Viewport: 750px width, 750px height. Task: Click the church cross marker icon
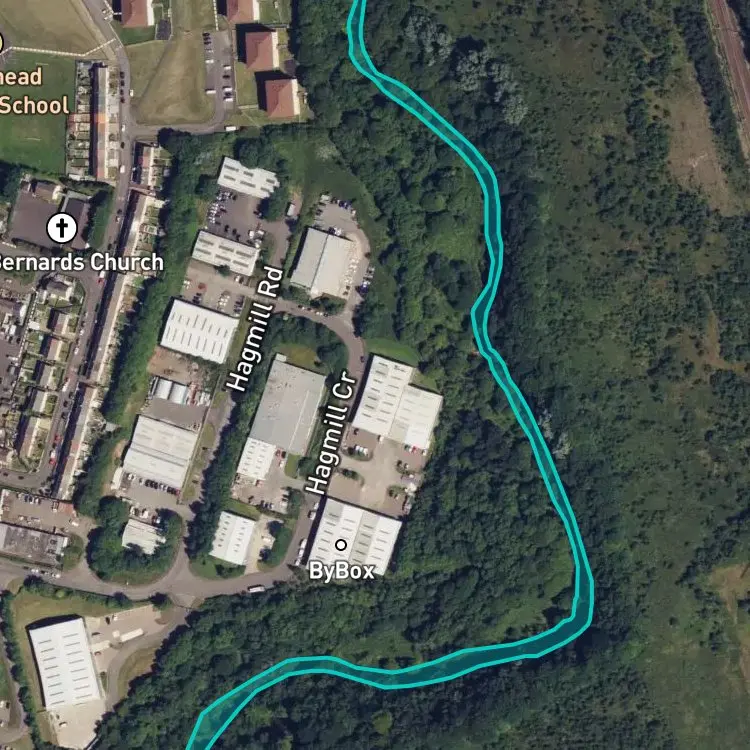click(62, 228)
